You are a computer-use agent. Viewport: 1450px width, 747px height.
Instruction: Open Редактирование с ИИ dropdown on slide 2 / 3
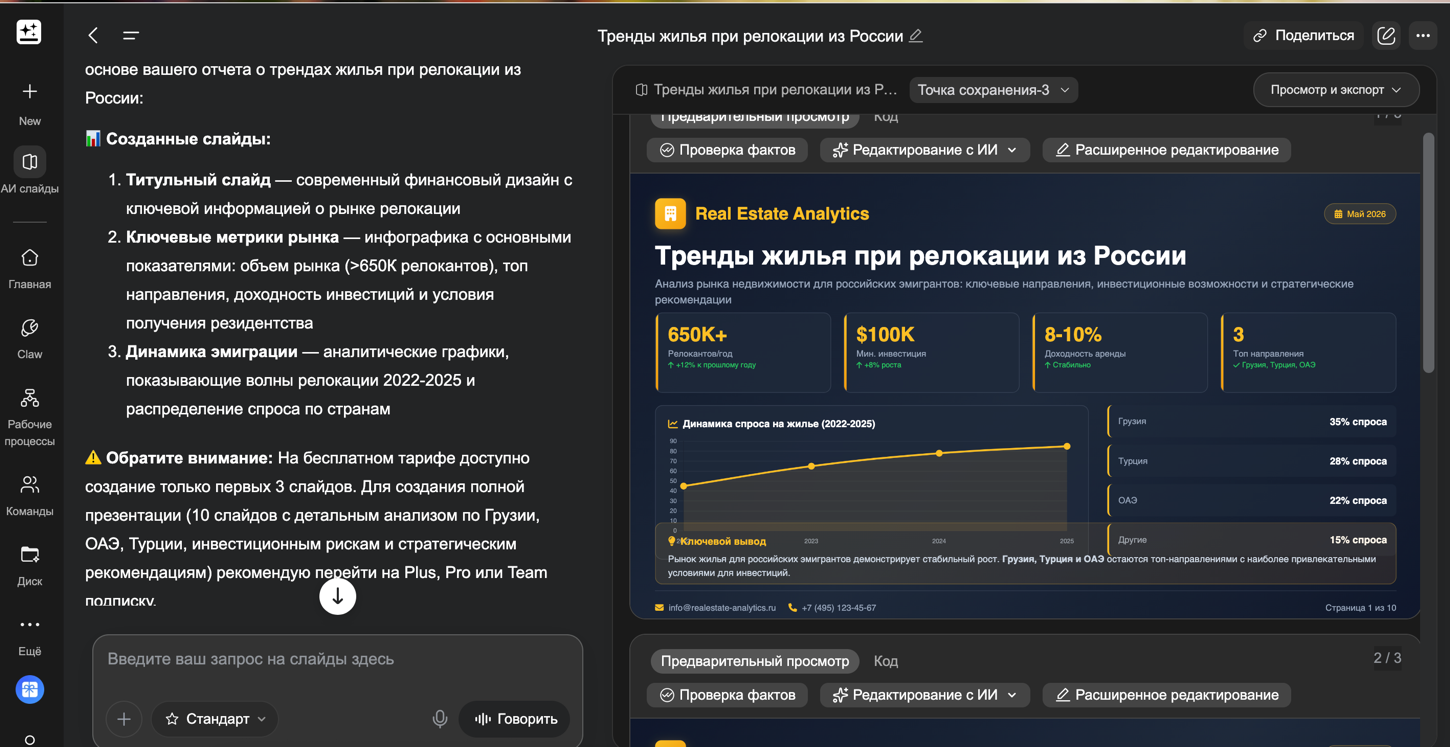click(x=925, y=695)
